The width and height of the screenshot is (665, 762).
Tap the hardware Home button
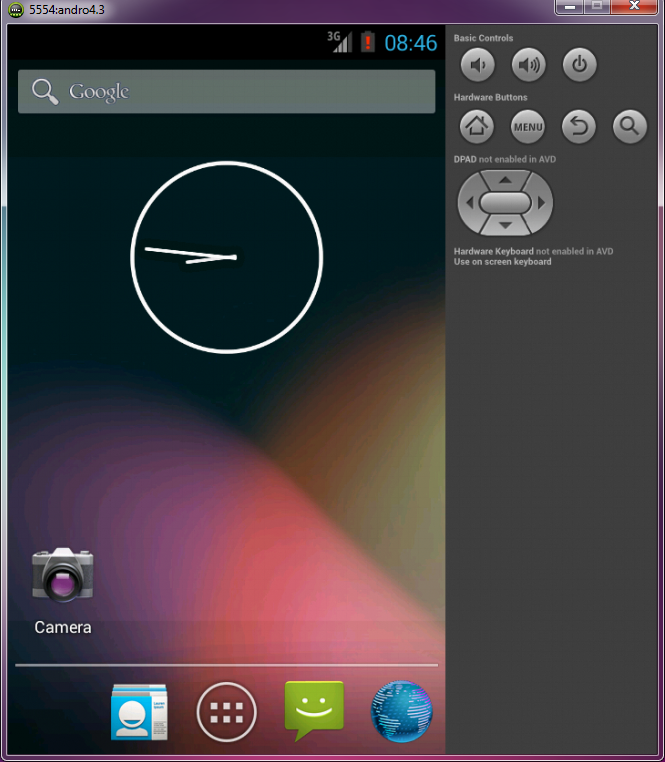[476, 126]
